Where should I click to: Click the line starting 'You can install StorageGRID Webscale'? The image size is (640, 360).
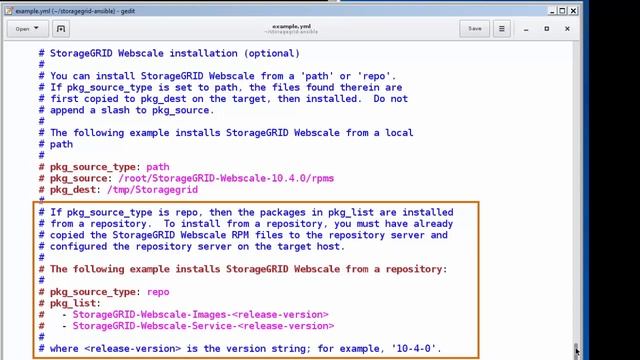click(218, 76)
